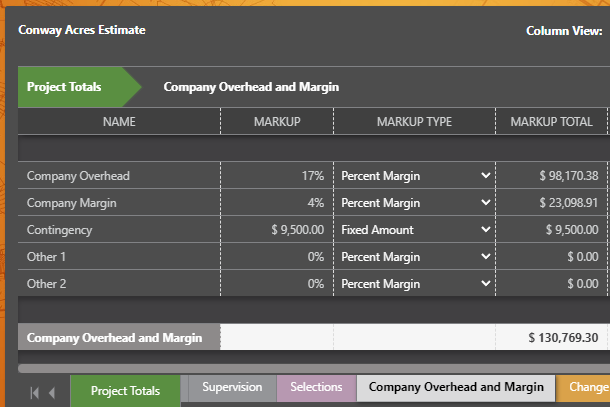Jump to first sheet tab arrow
Viewport: 610px width, 407px height.
[35, 392]
